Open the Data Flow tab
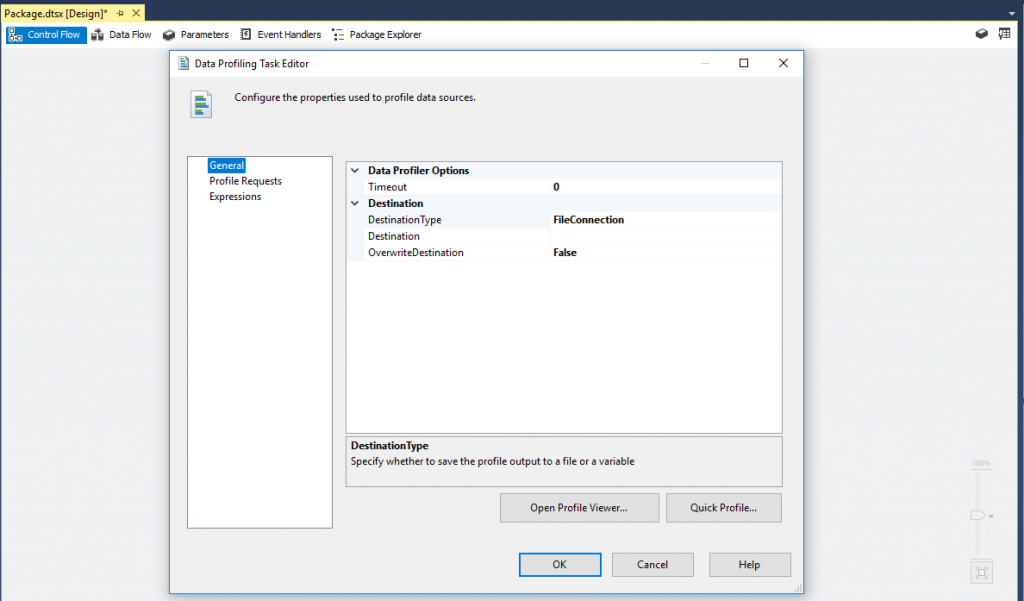The image size is (1024, 601). pyautogui.click(x=122, y=34)
